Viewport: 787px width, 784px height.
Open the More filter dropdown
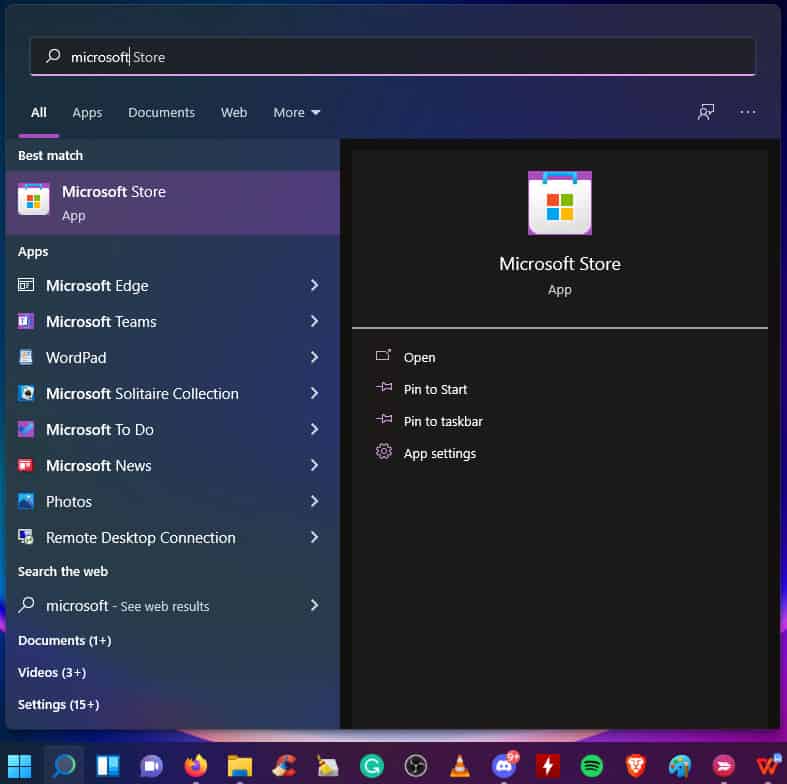pyautogui.click(x=296, y=113)
